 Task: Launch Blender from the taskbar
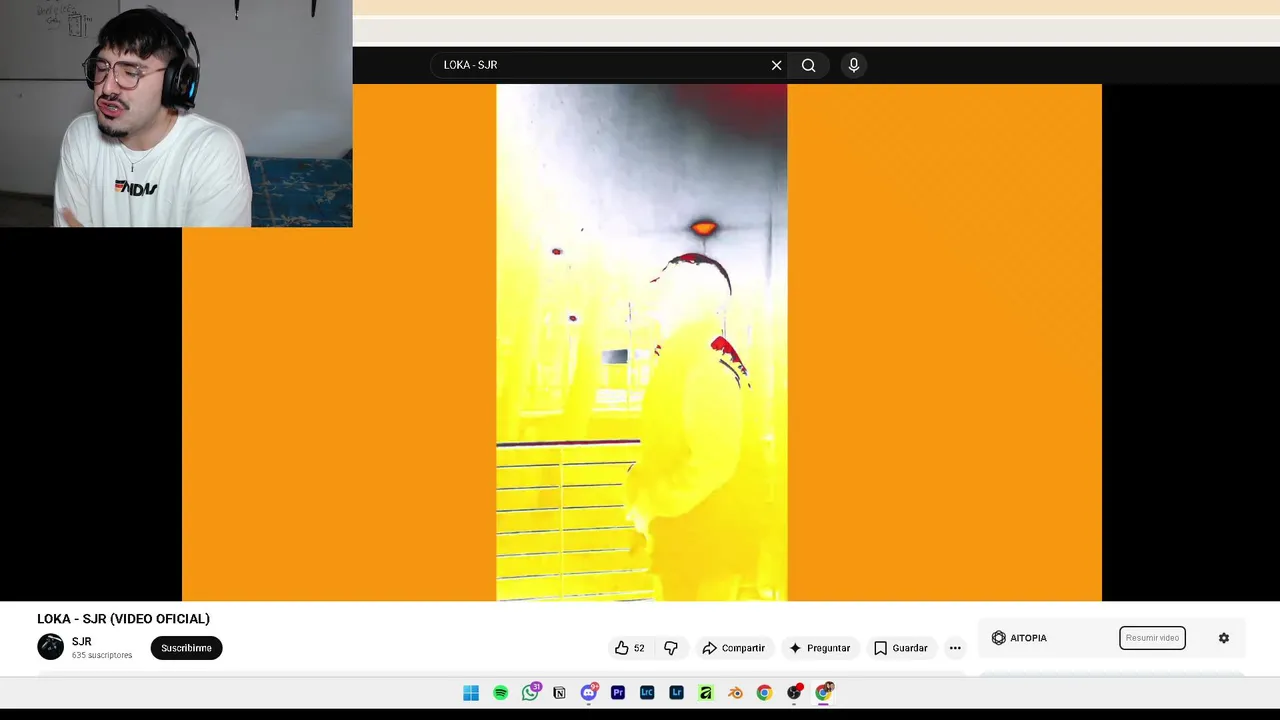pos(735,693)
